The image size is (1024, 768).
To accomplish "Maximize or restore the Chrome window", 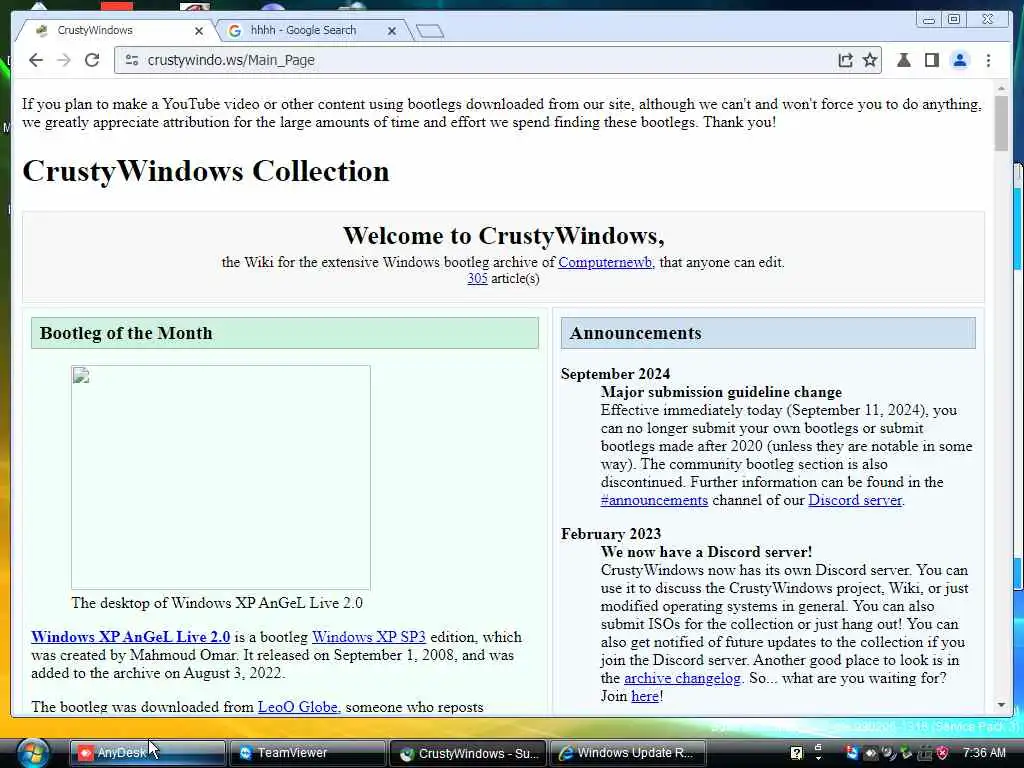I will pyautogui.click(x=954, y=20).
